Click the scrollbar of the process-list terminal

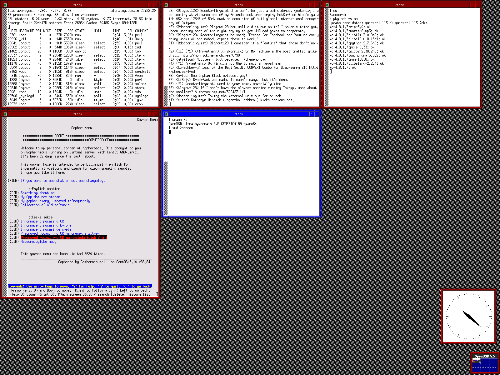[x=5, y=57]
